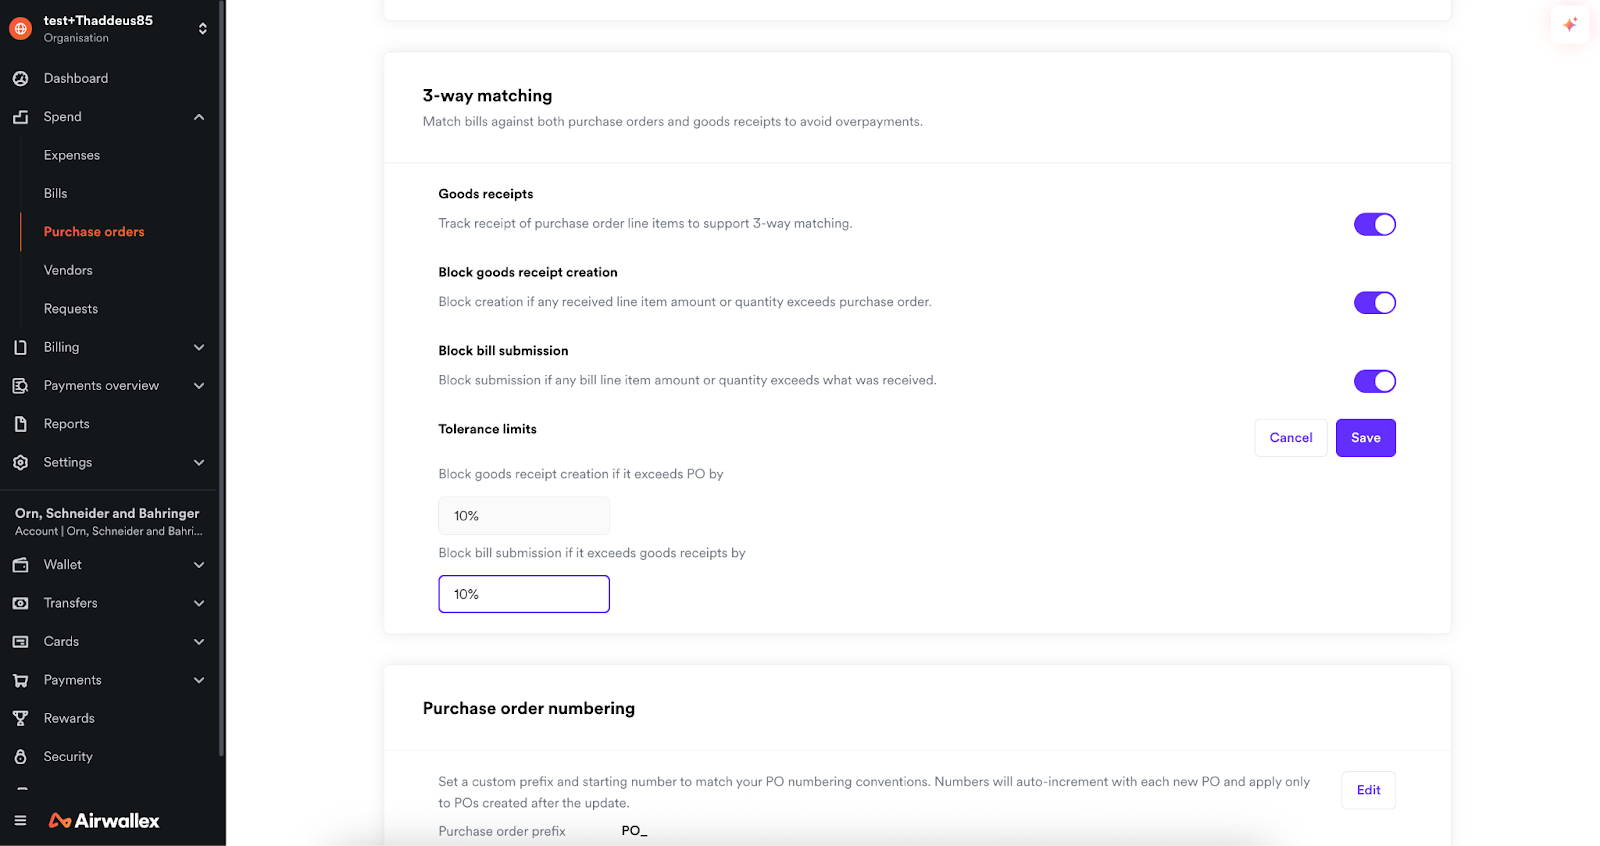Click the Security lock icon
Image resolution: width=1600 pixels, height=846 pixels.
pyautogui.click(x=20, y=757)
